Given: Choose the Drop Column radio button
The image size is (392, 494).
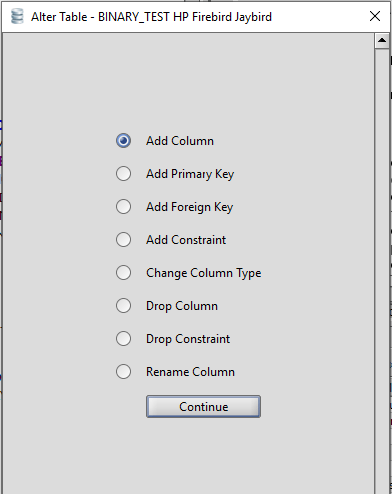Looking at the screenshot, I should pyautogui.click(x=123, y=306).
